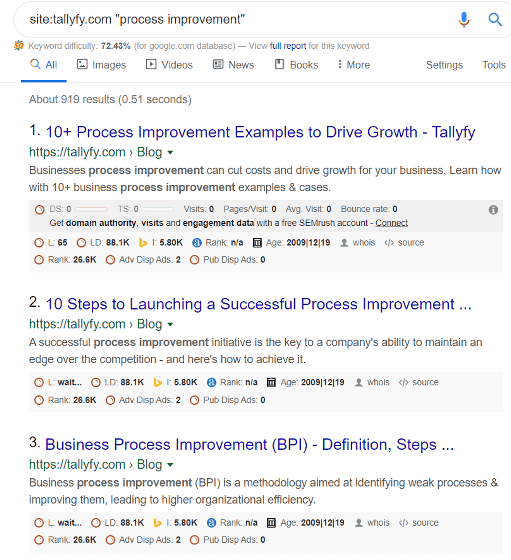This screenshot has height=560, width=511.
Task: Open the Tools option
Action: 494,65
